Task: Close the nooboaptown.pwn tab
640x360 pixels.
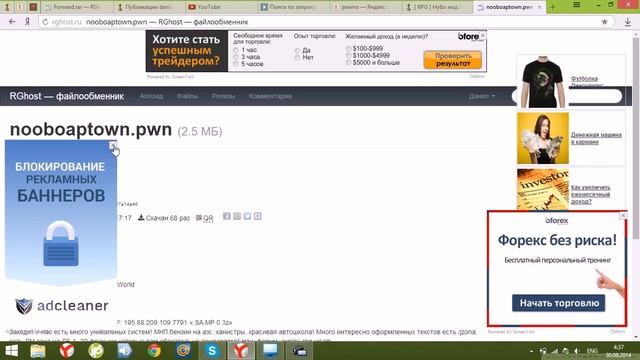Action: pos(539,7)
